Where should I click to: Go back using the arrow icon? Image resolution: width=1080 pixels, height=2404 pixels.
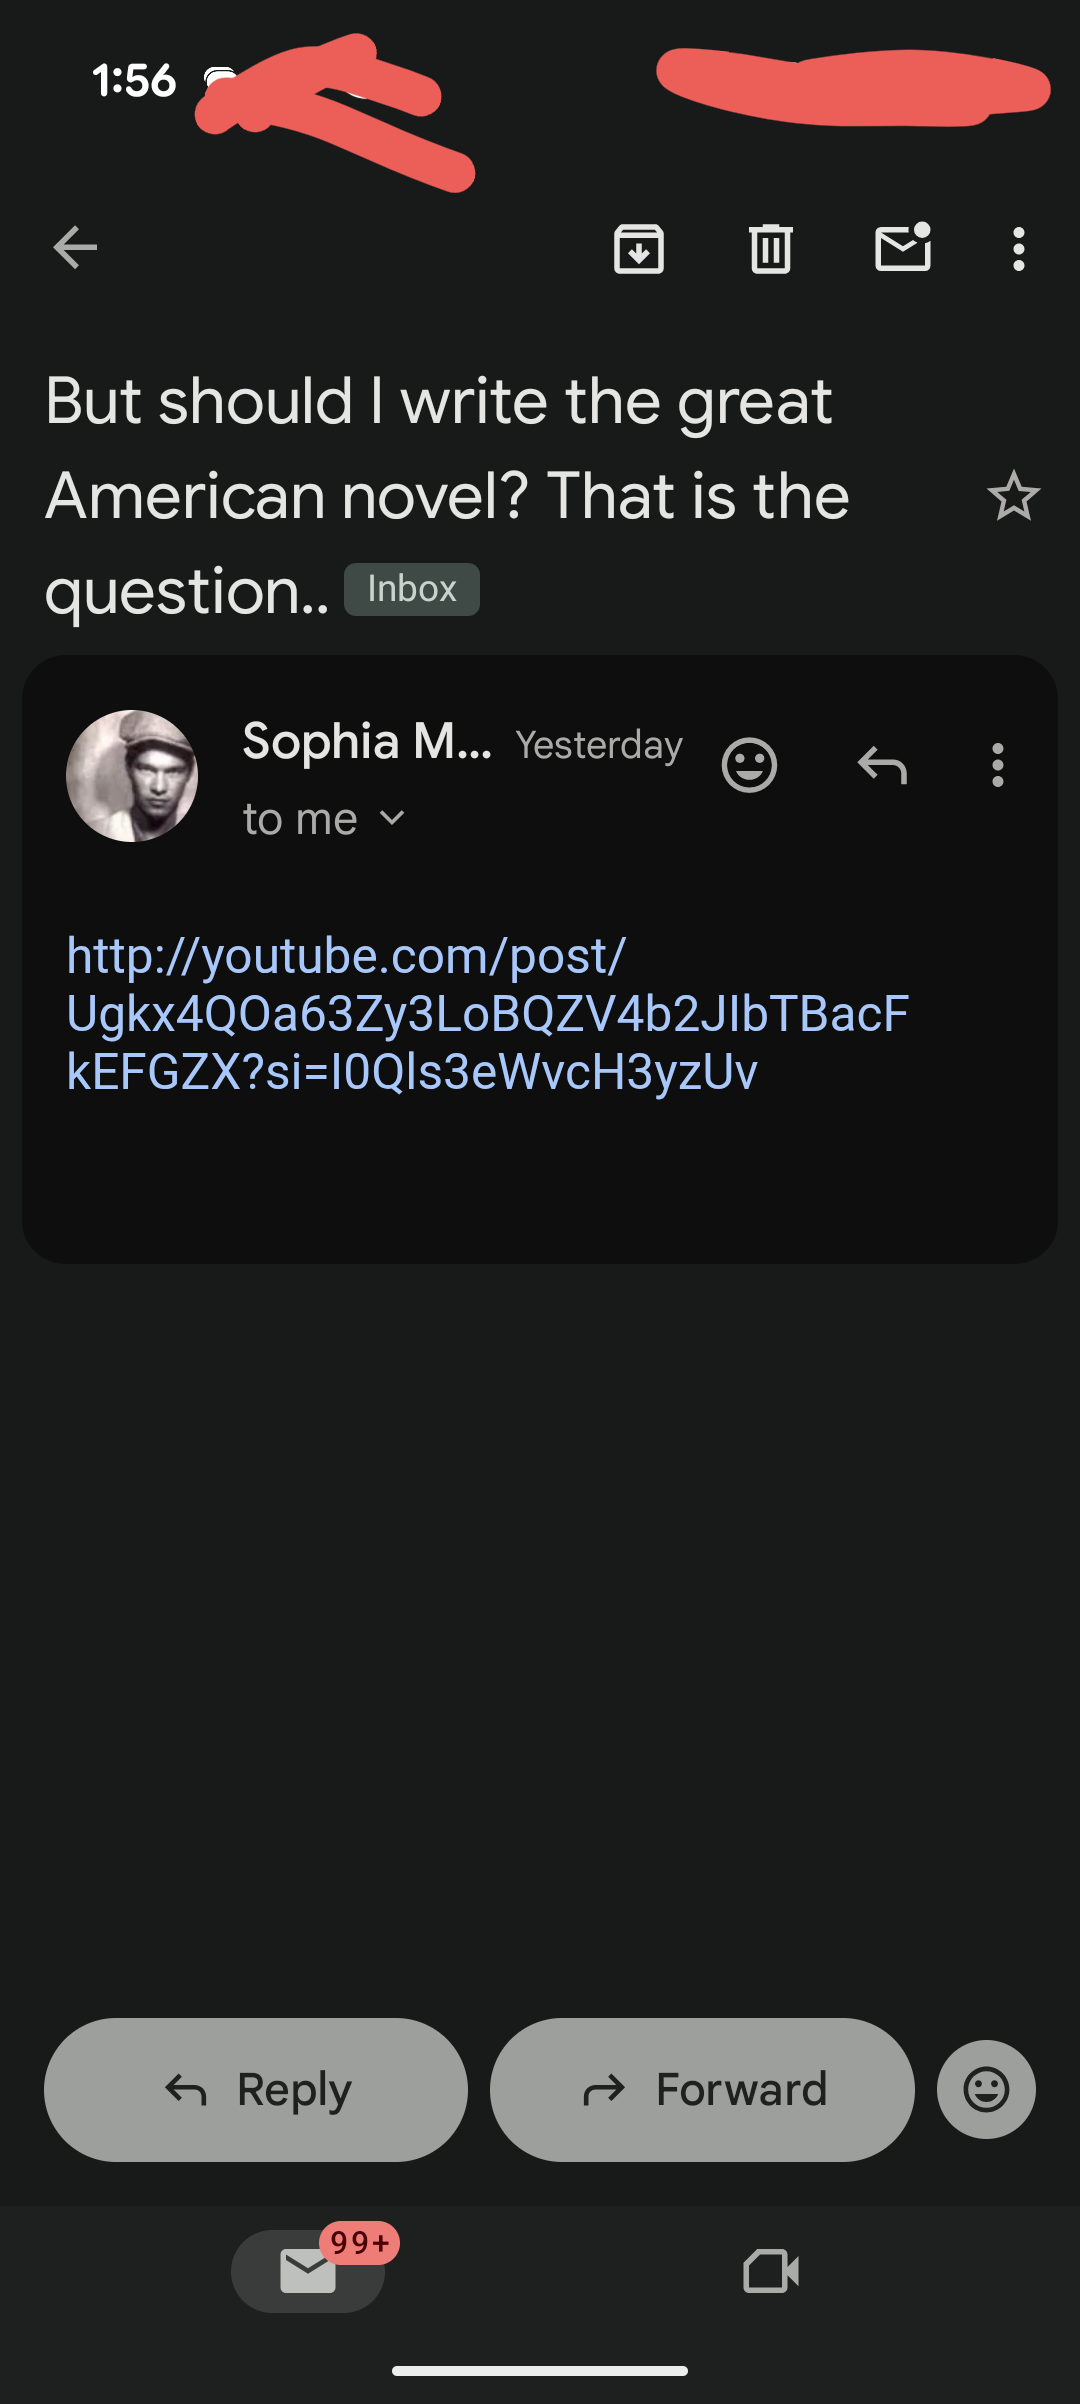(75, 248)
